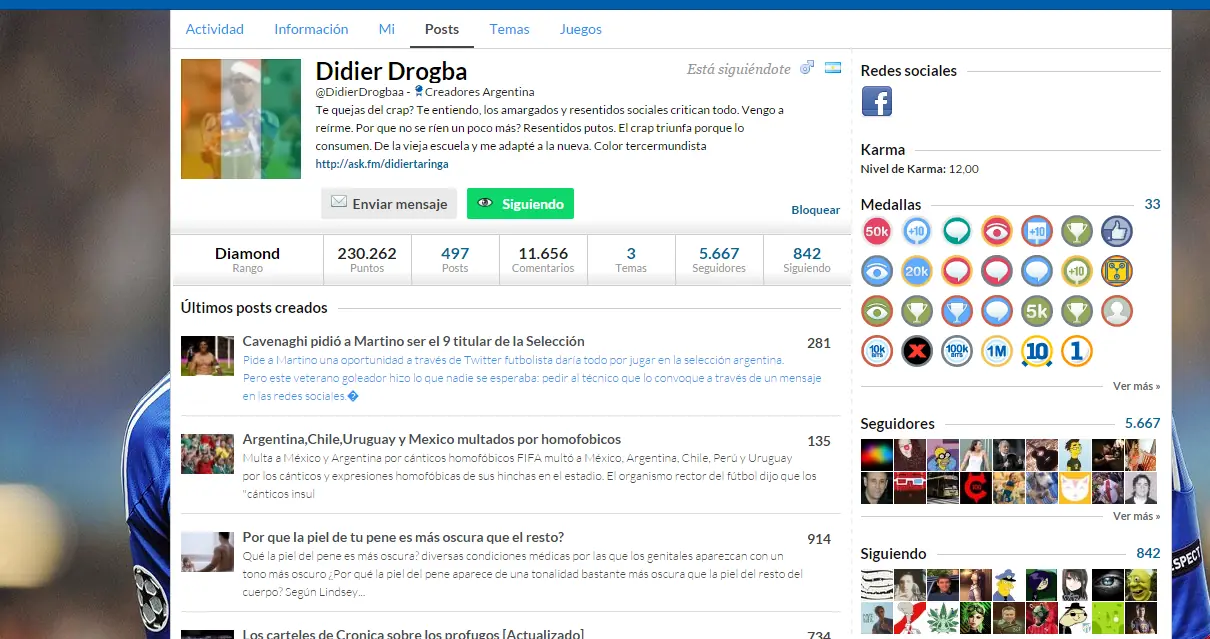Click the Enviar mensaje button
The width and height of the screenshot is (1210, 639).
(x=389, y=203)
